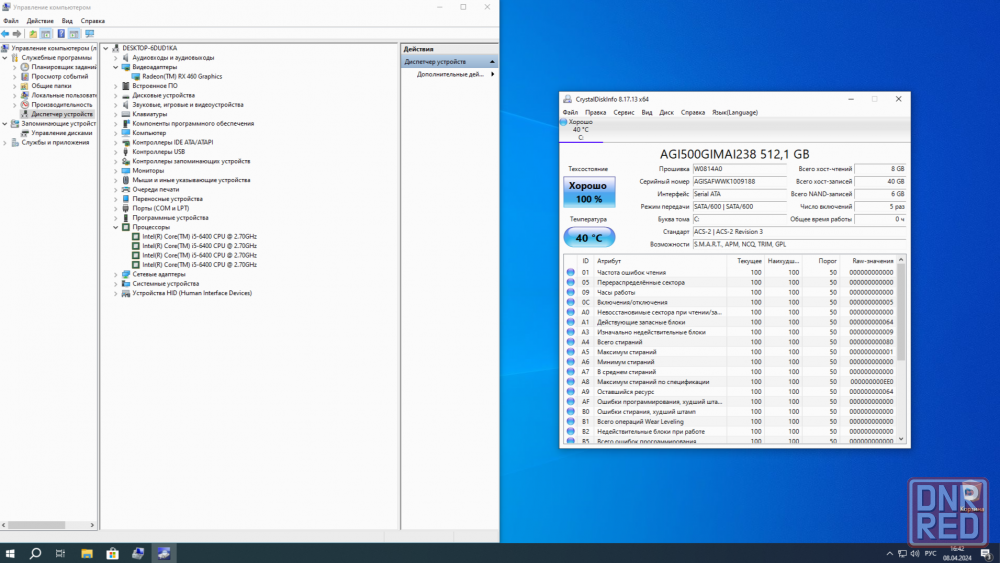Collapse the Процессоры category
The image size is (1000, 563).
[x=116, y=227]
